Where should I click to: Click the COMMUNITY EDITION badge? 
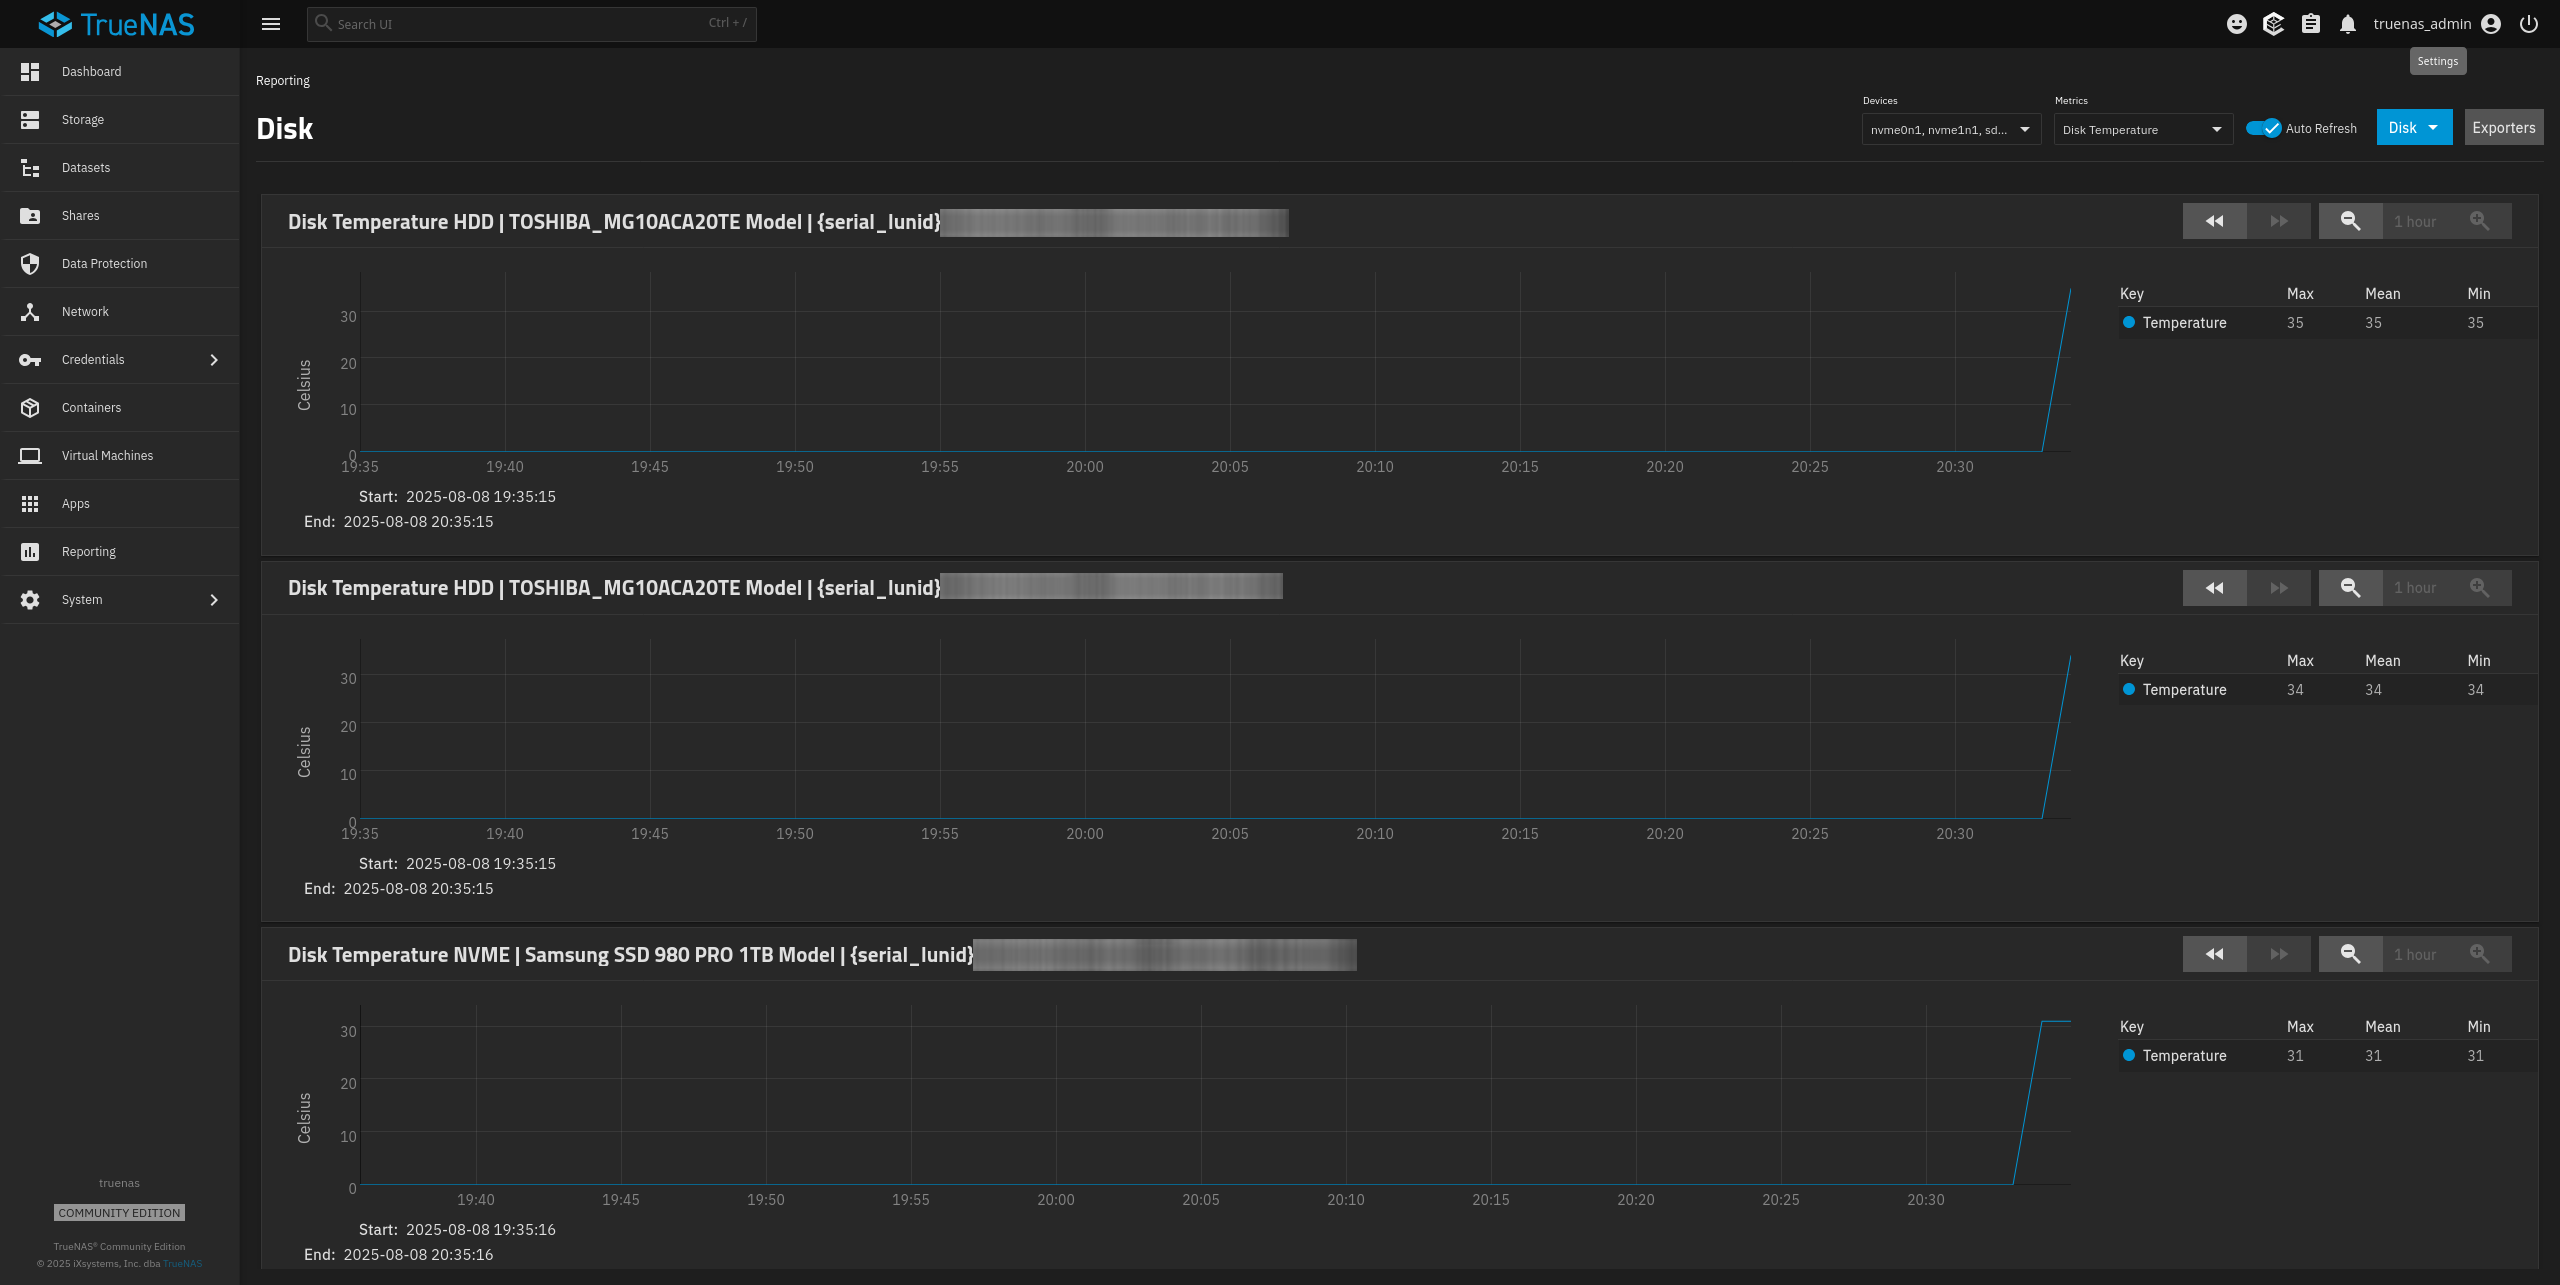119,1213
